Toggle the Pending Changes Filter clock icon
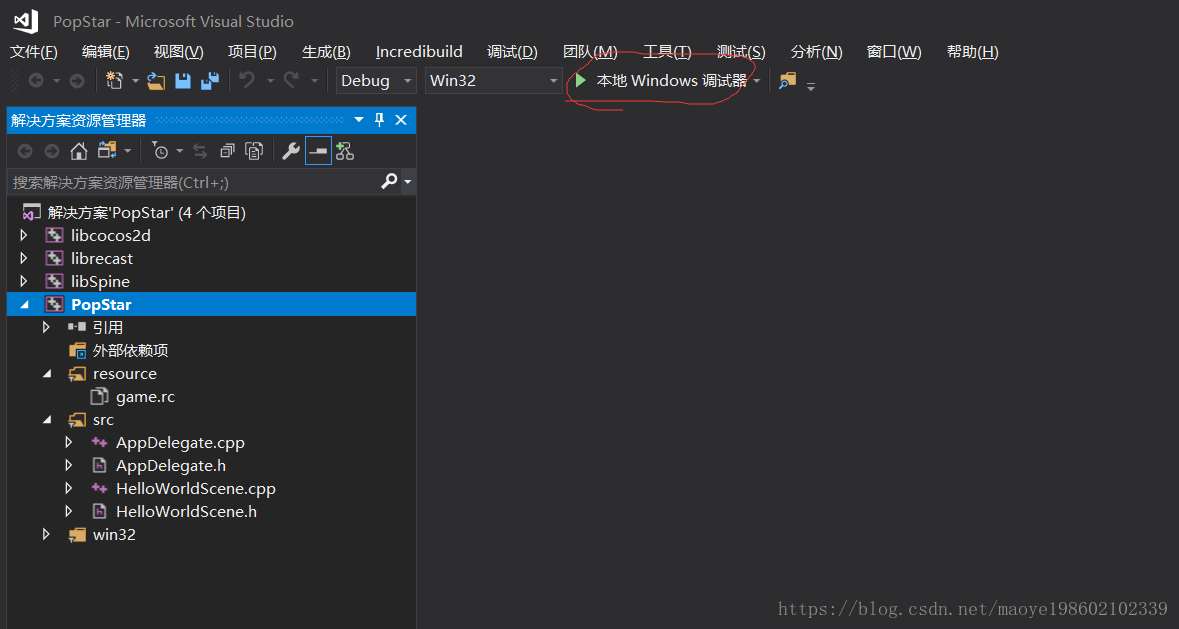Image resolution: width=1179 pixels, height=629 pixels. 160,152
